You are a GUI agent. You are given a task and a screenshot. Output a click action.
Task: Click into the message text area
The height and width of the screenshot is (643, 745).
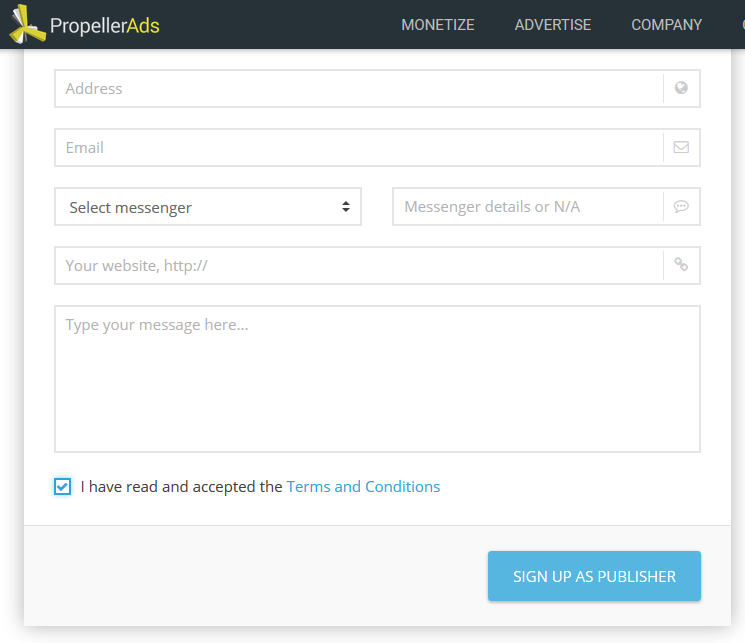pyautogui.click(x=377, y=379)
